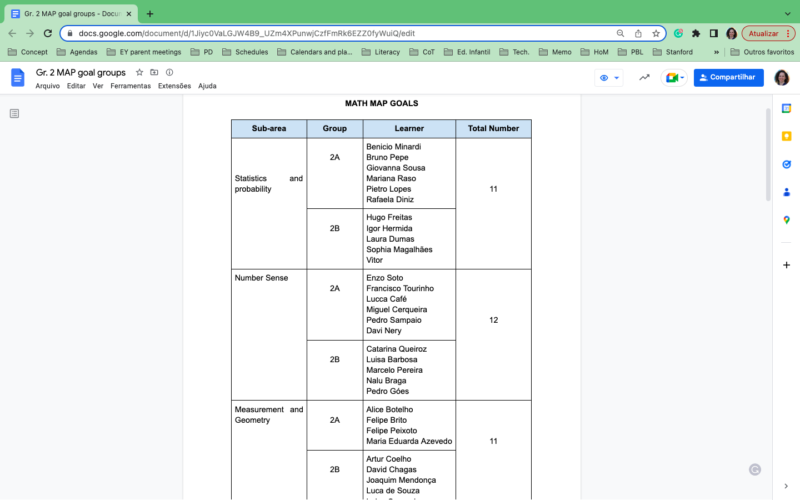Open Google Tasks in the side panel
Viewport: 800px width, 500px height.
pyautogui.click(x=786, y=164)
